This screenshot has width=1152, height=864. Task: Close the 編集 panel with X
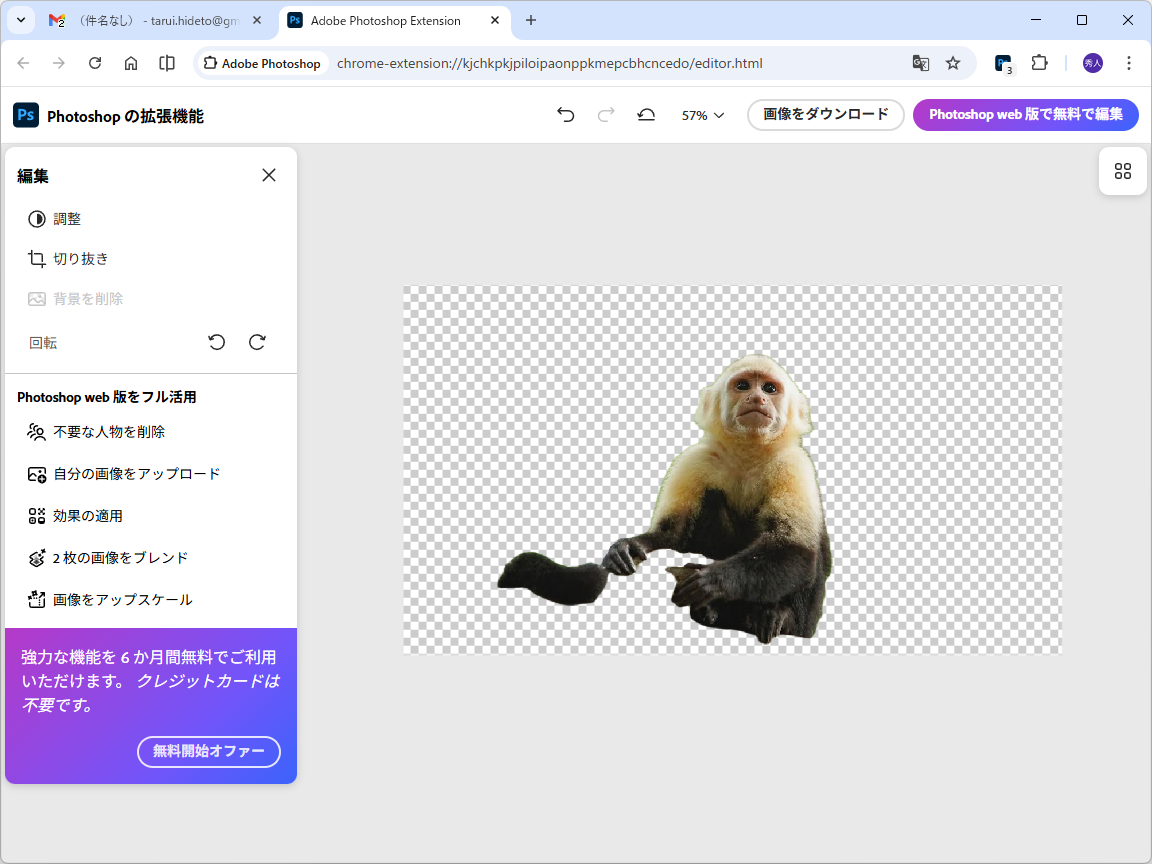pos(269,175)
